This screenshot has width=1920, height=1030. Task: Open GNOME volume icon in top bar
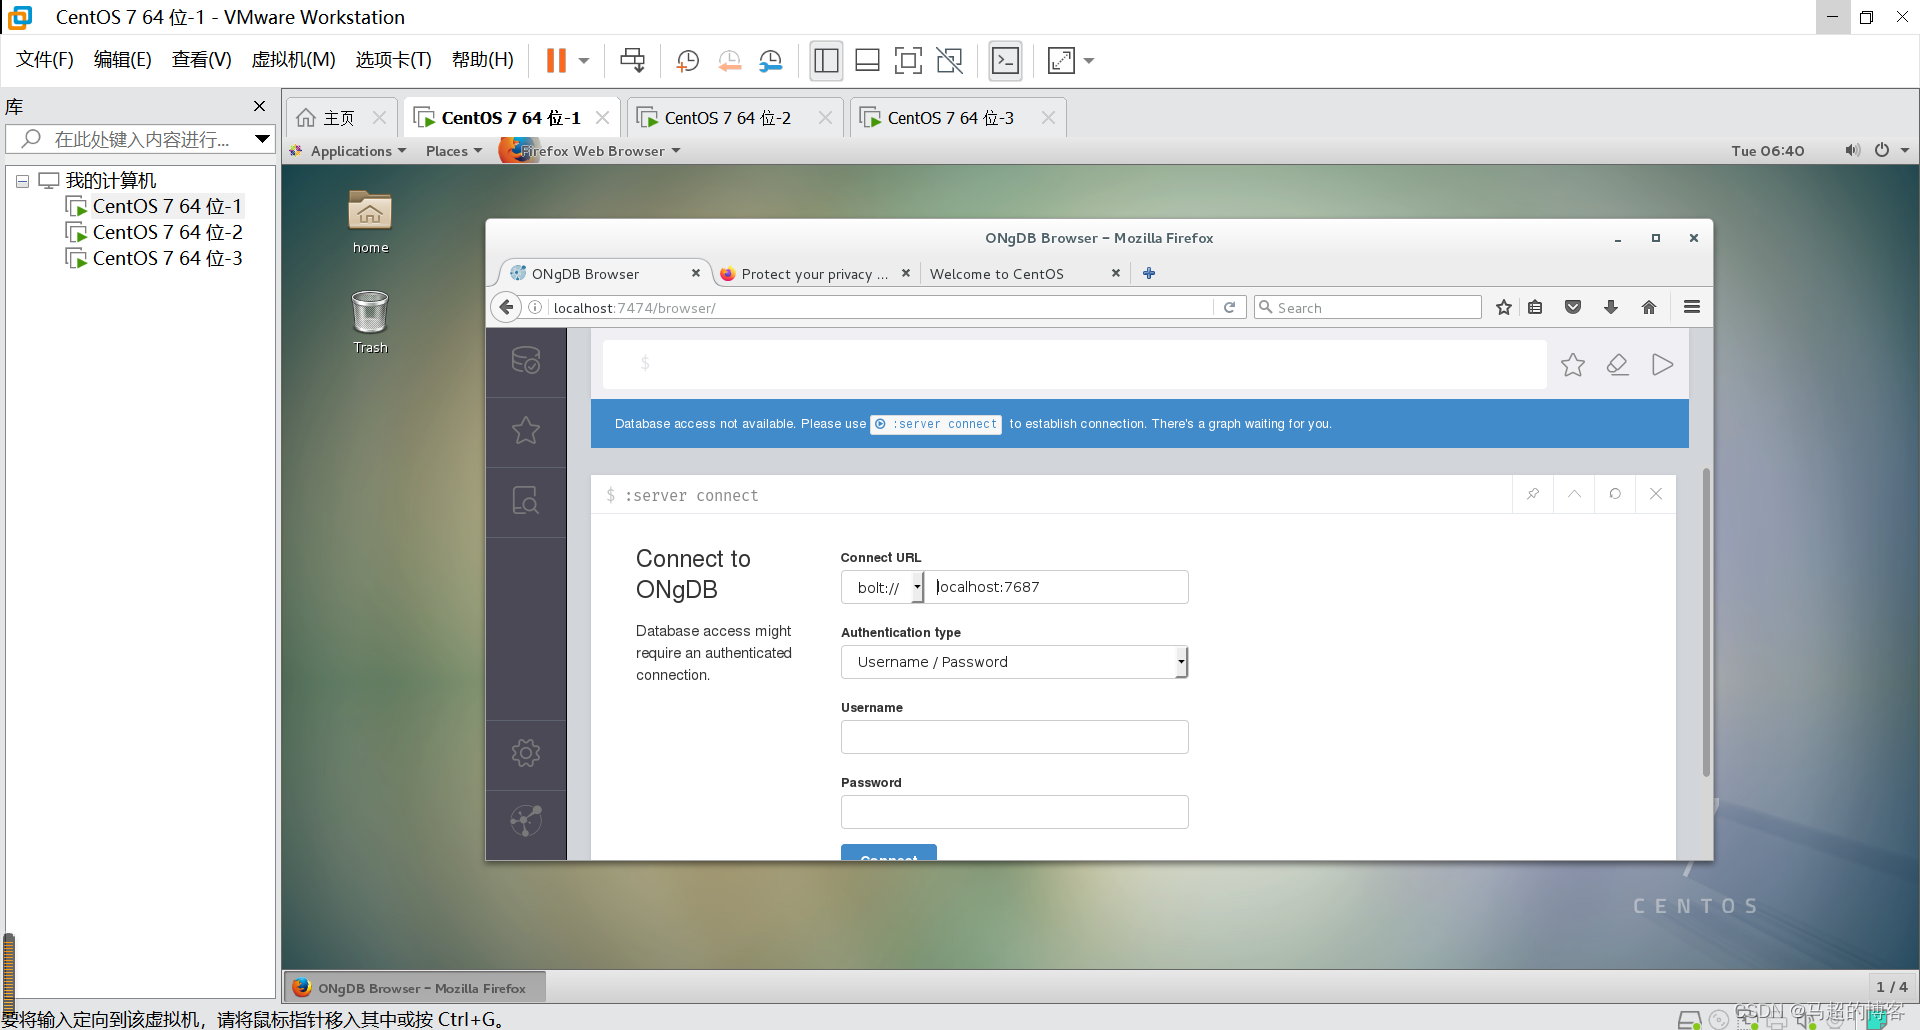(1852, 151)
